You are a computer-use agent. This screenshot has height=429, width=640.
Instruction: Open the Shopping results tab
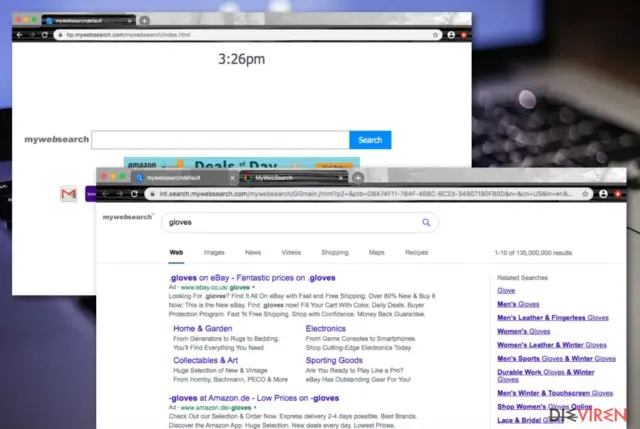click(335, 253)
